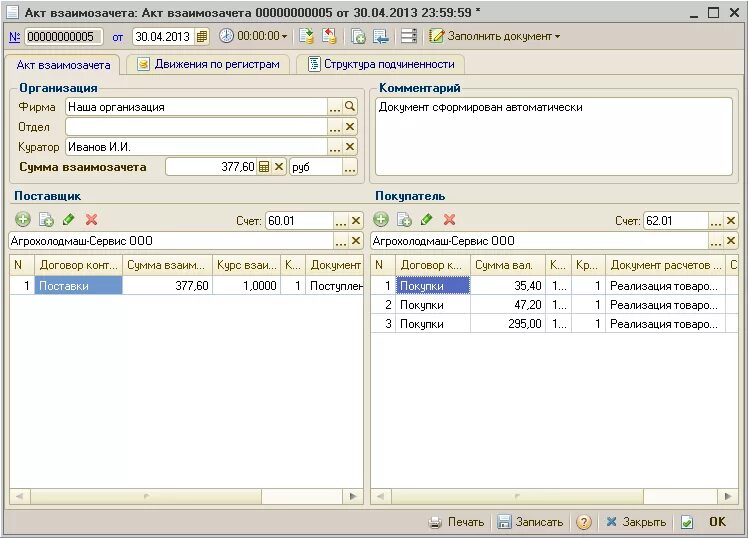This screenshot has height=538, width=748.
Task: Click the toolbar icon with the blue return arrow
Action: click(381, 36)
